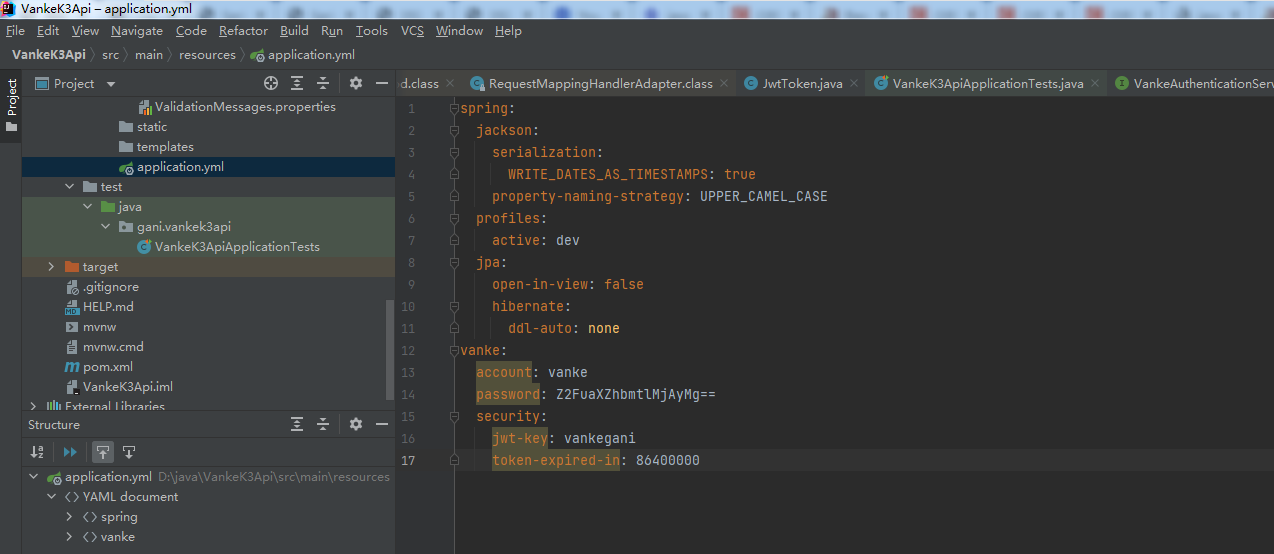Screen dimensions: 1274x554
Task: Fold the spring block at line 1
Action: coord(454,108)
